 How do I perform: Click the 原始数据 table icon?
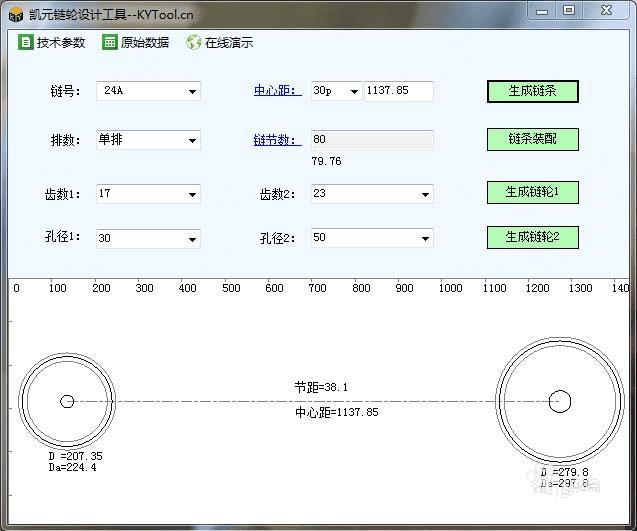tap(109, 42)
